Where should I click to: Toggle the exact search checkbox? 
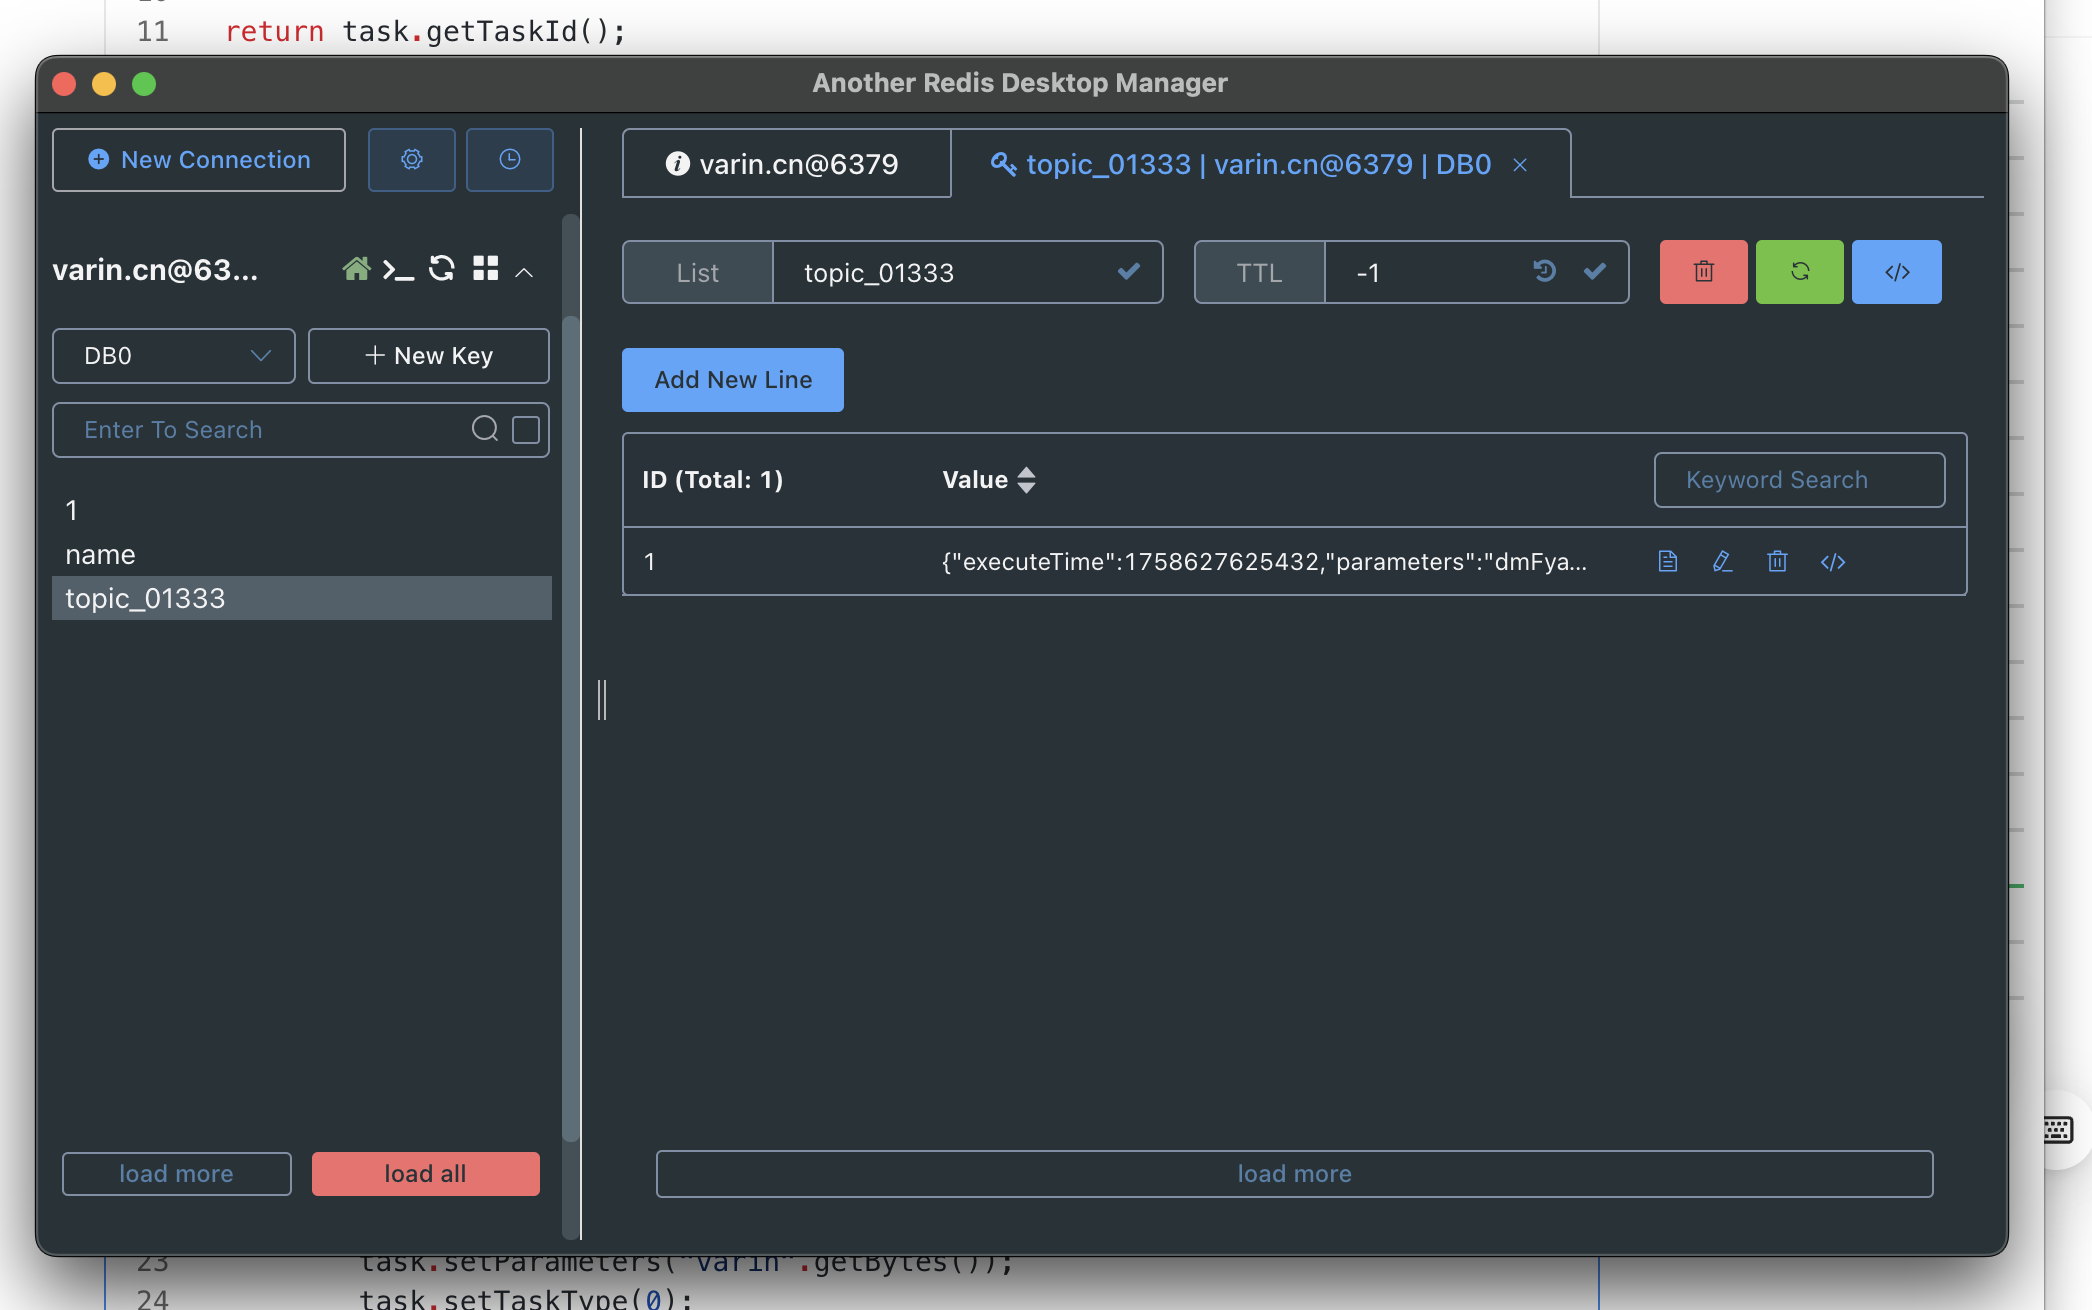[526, 429]
